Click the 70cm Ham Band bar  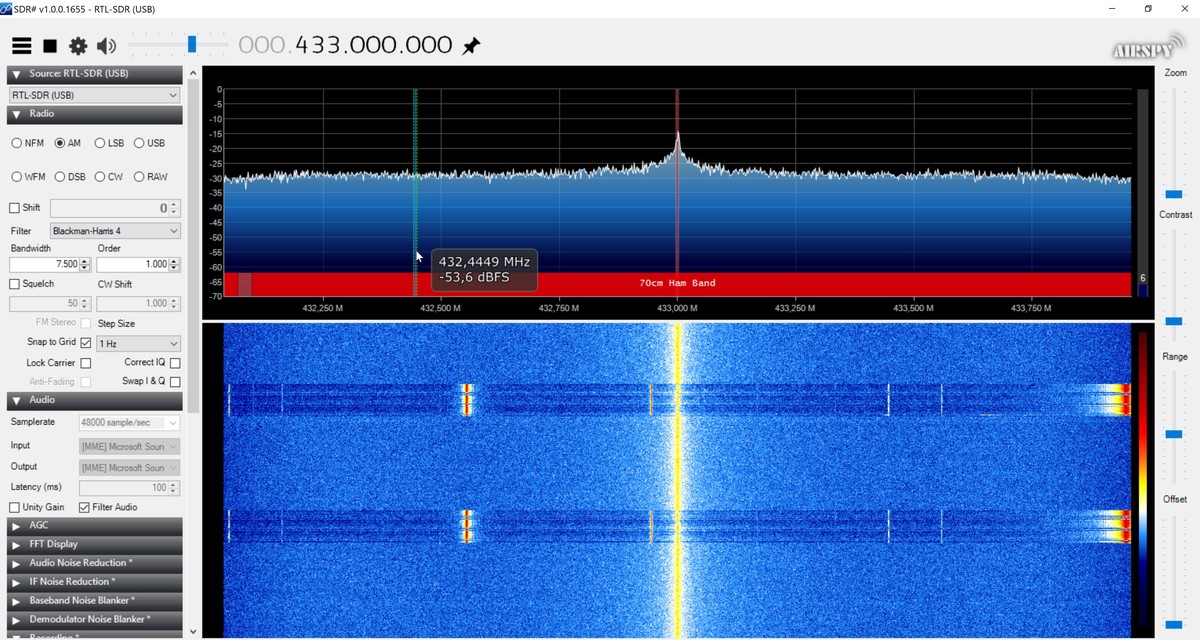click(x=677, y=284)
